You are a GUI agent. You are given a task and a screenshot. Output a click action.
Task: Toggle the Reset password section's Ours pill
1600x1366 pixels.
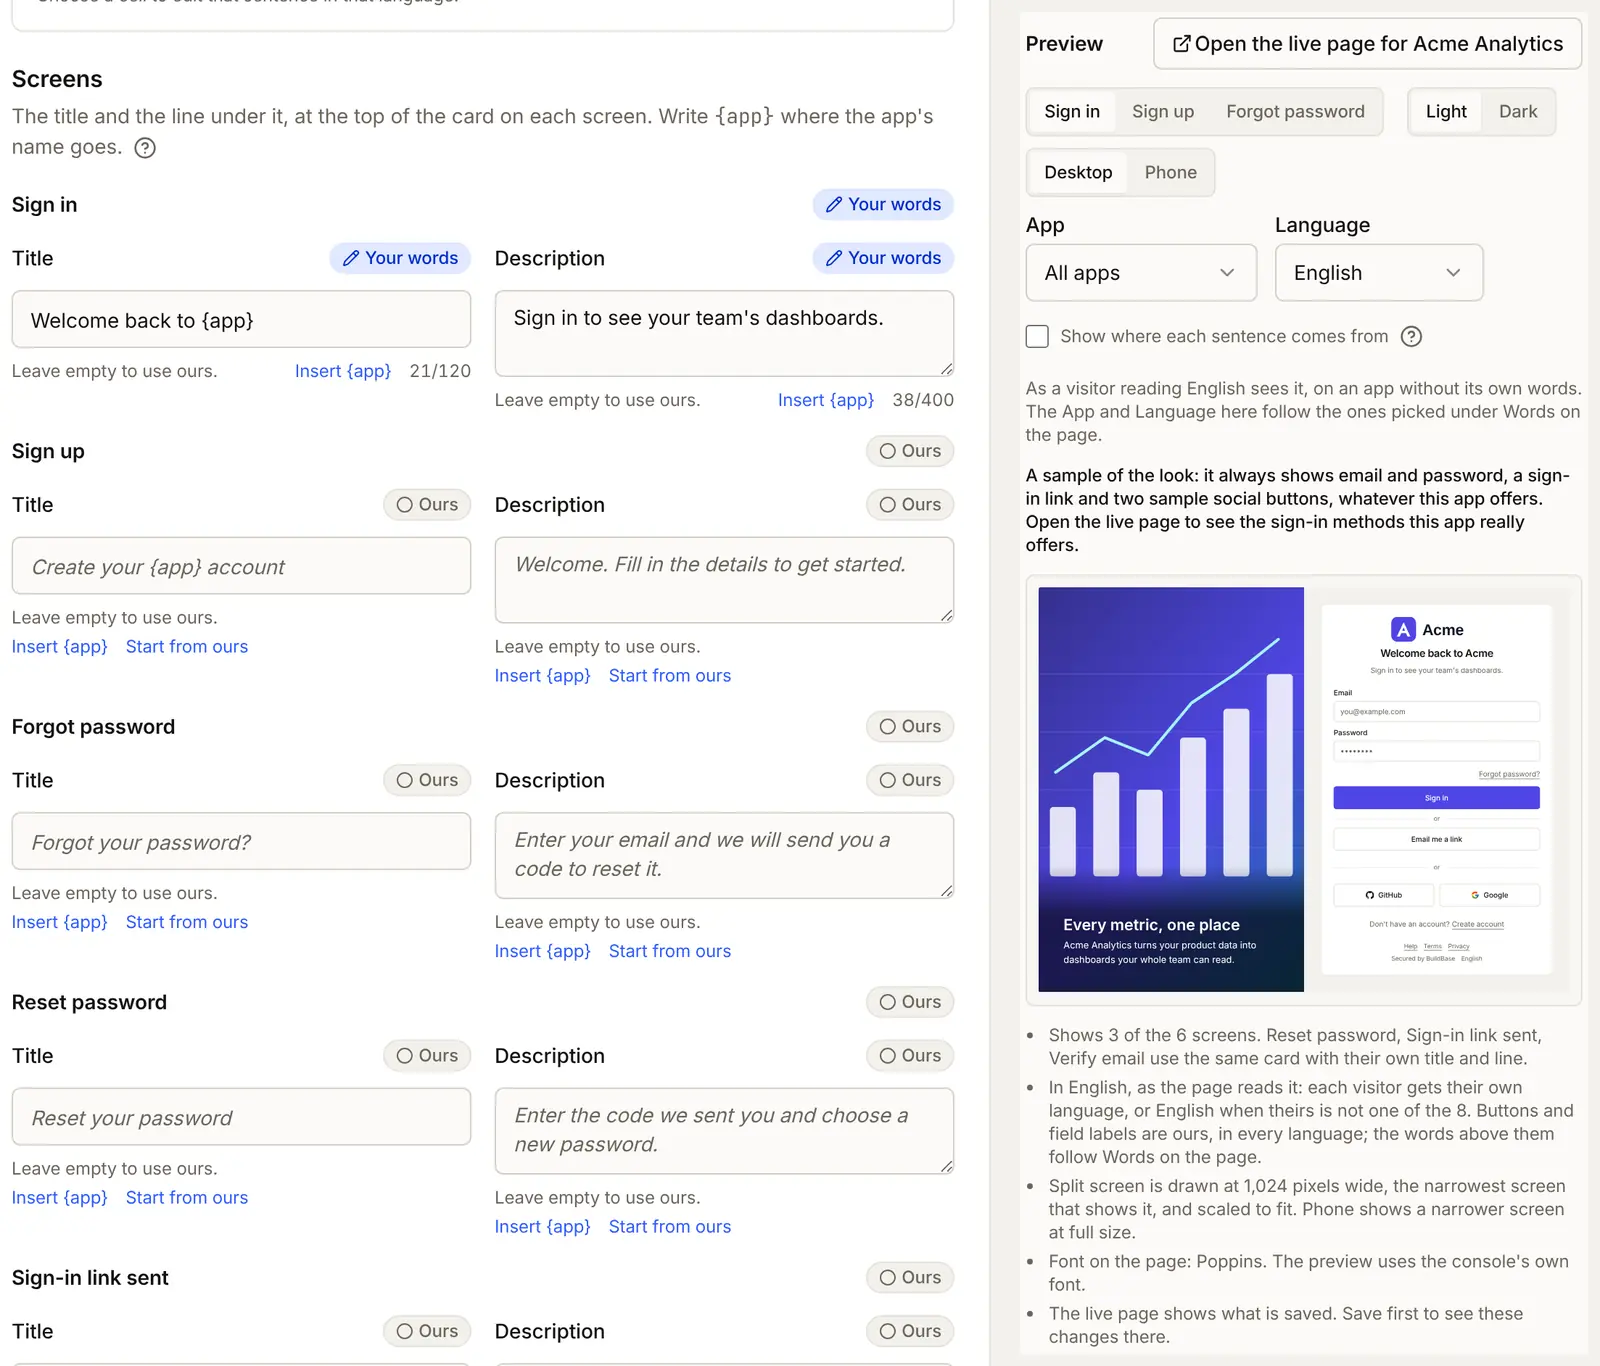910,1002
